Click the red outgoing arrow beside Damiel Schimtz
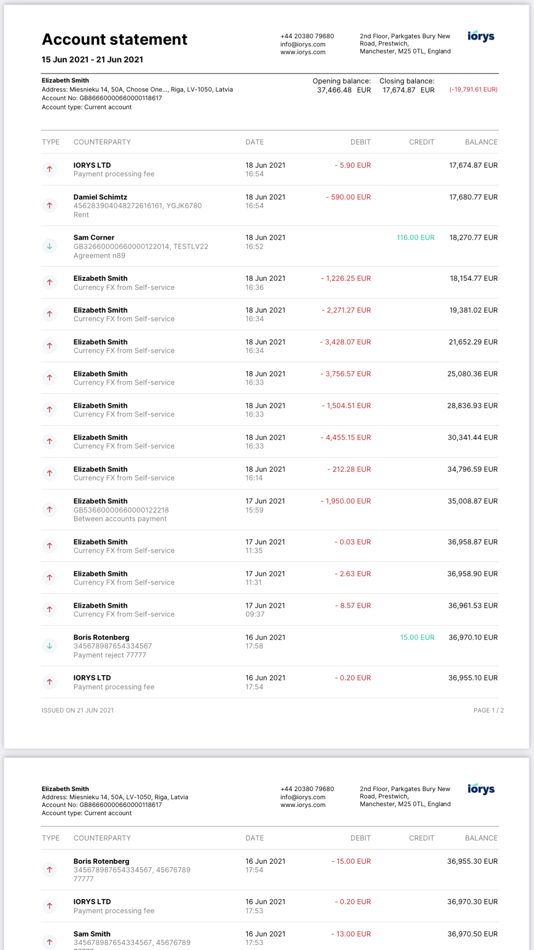This screenshot has height=950, width=534. click(x=50, y=205)
